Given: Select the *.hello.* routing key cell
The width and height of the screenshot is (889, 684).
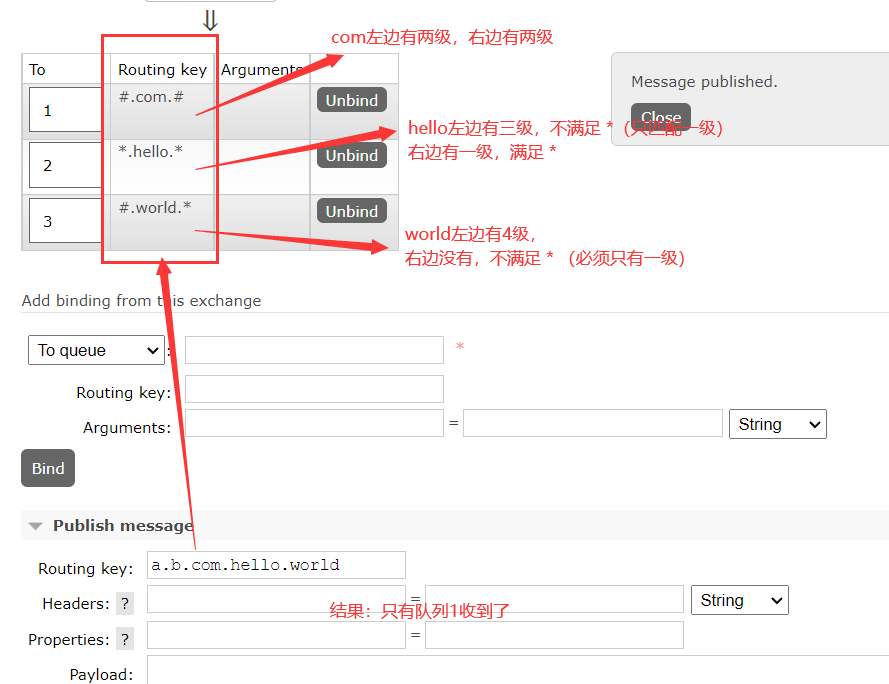Looking at the screenshot, I should 162,167.
